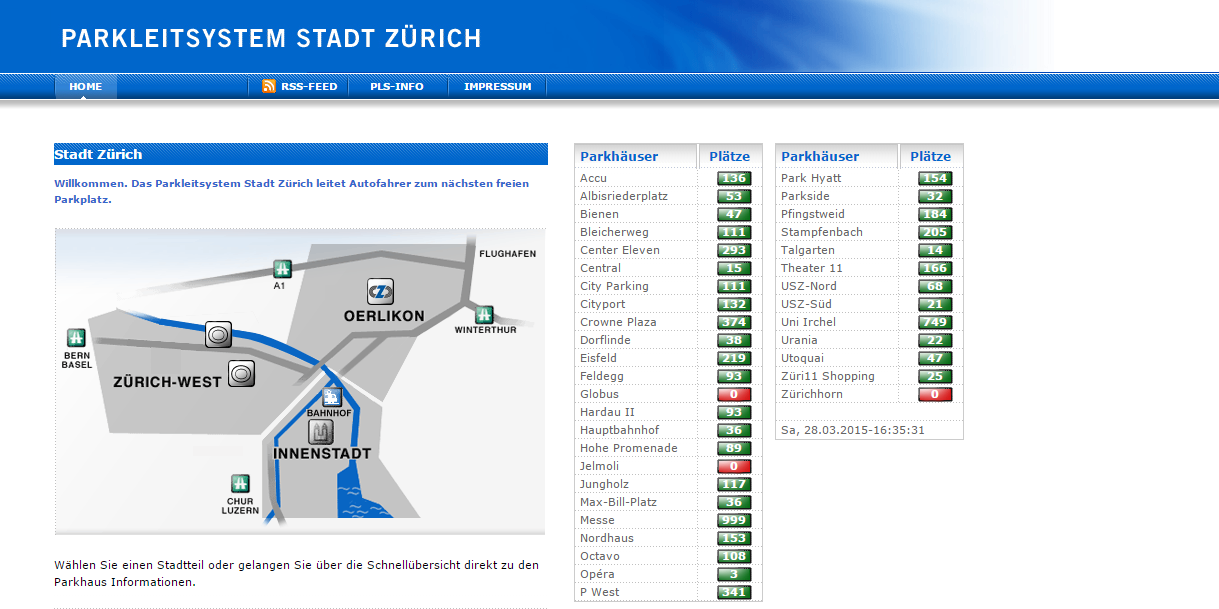Click the Jungholz parking name
This screenshot has height=609, width=1219.
(x=604, y=484)
